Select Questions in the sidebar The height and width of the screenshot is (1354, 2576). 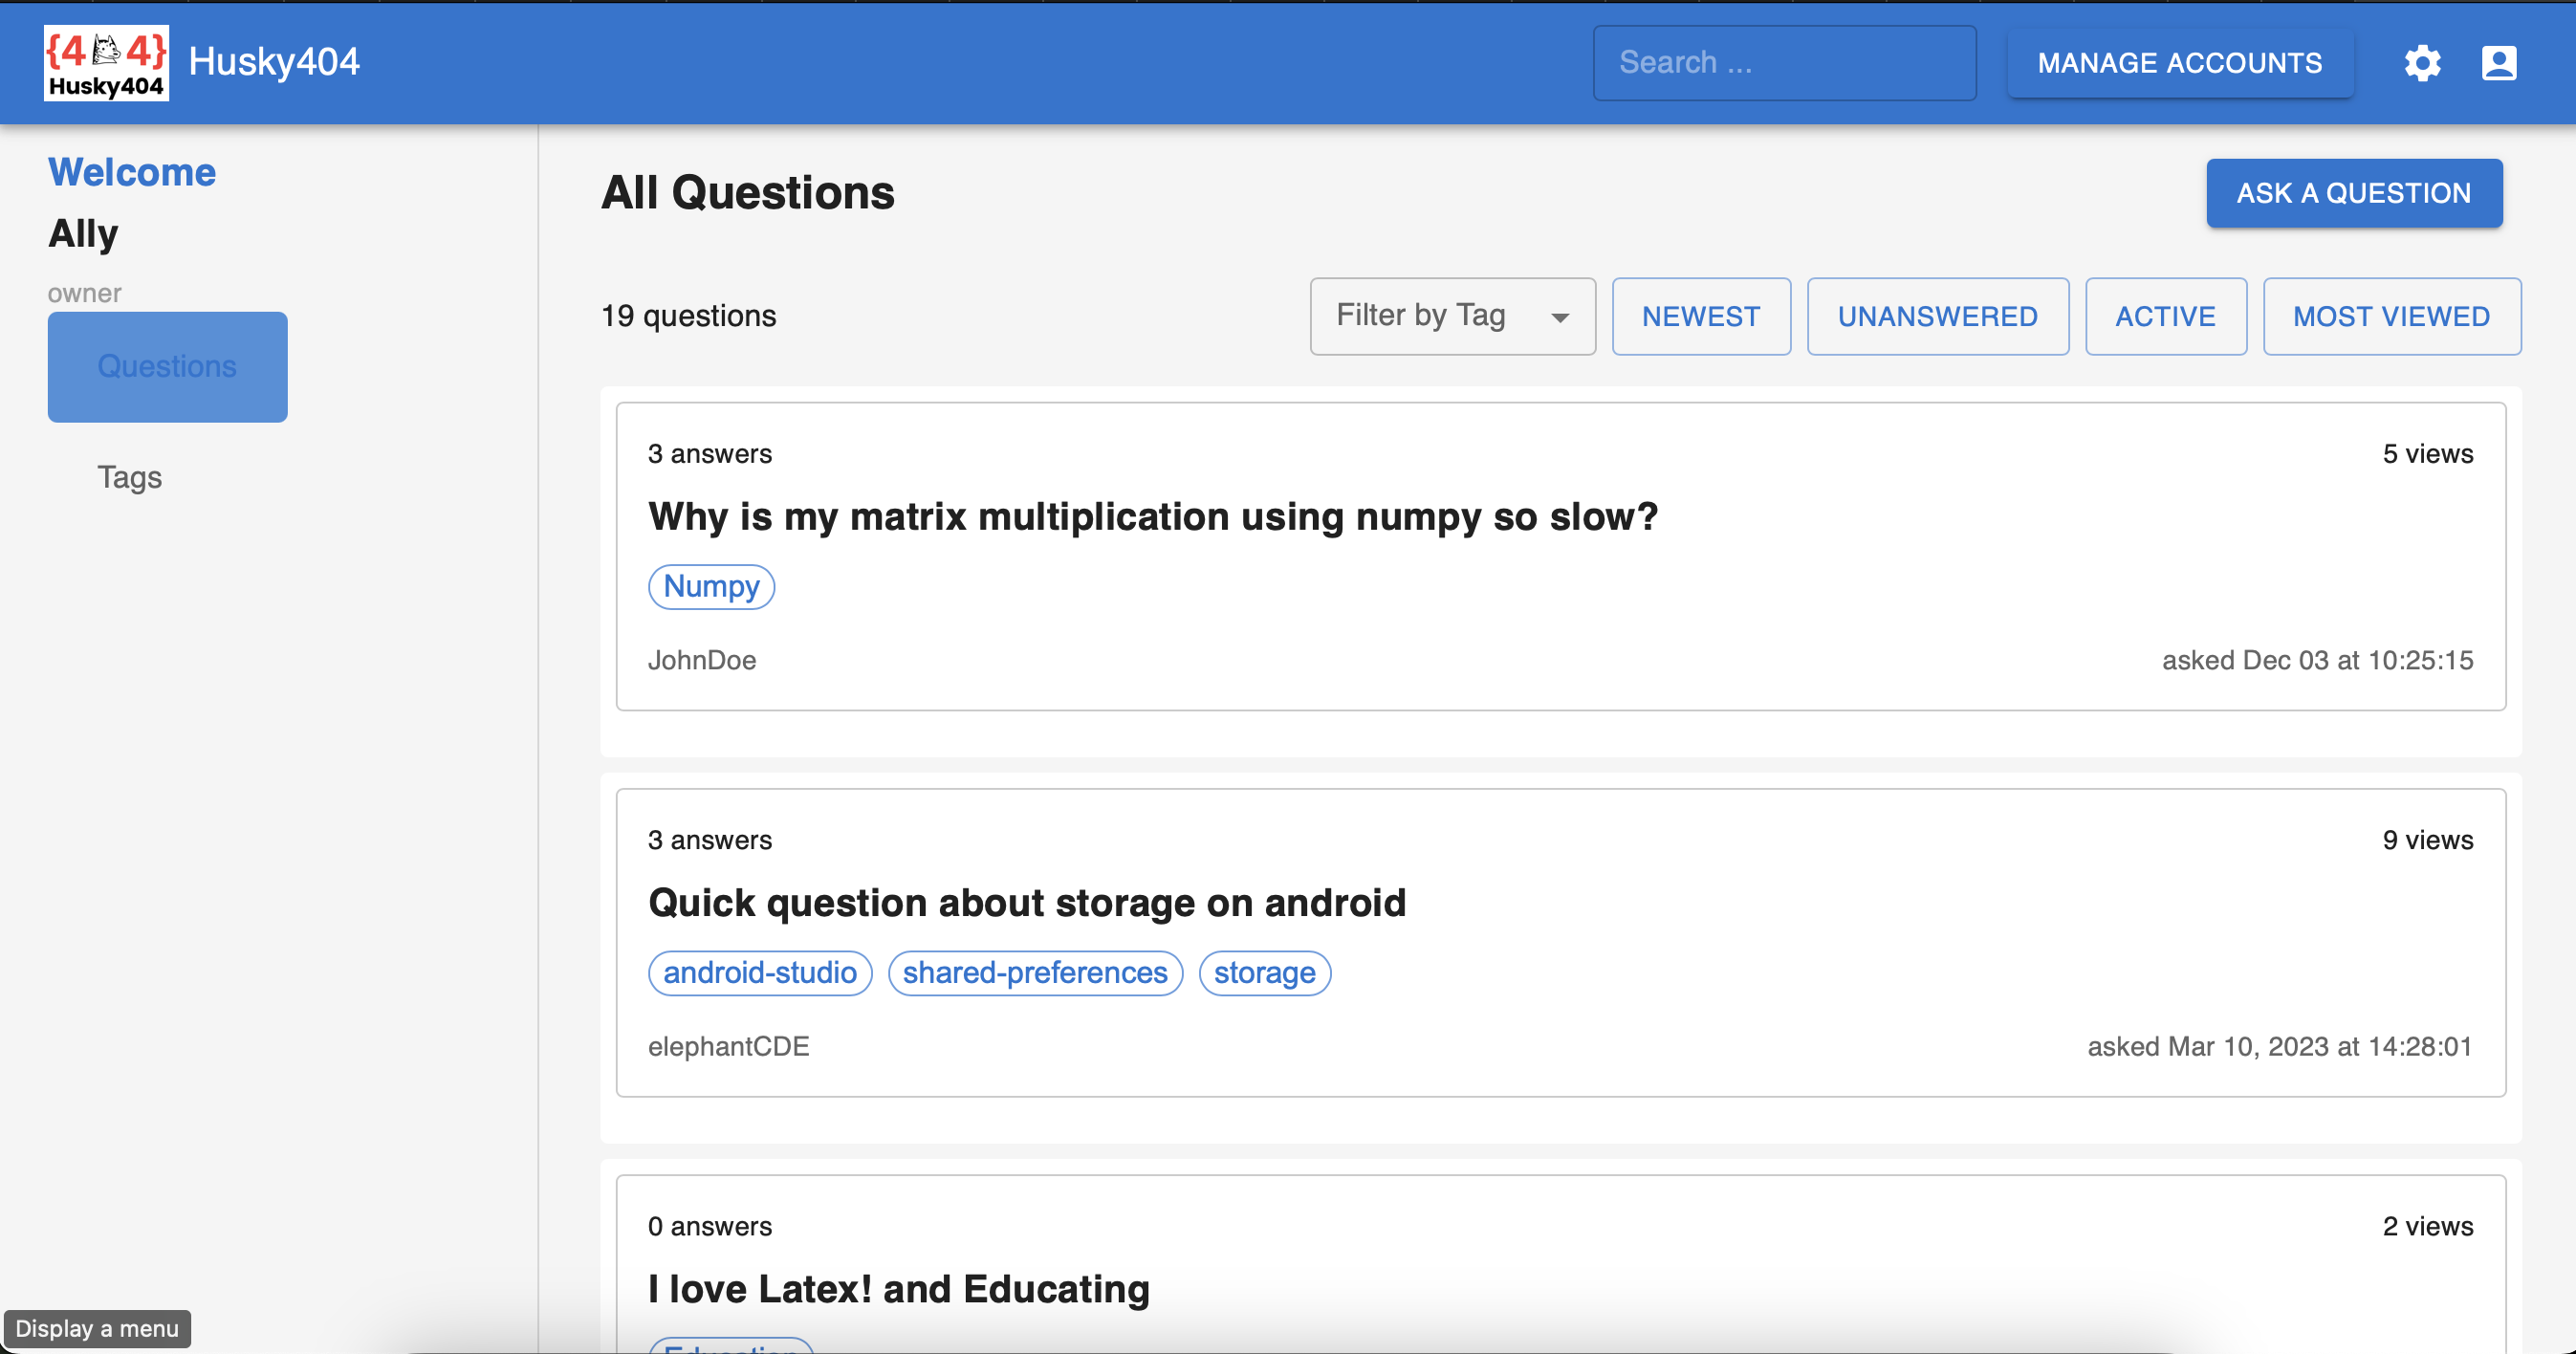click(x=167, y=366)
